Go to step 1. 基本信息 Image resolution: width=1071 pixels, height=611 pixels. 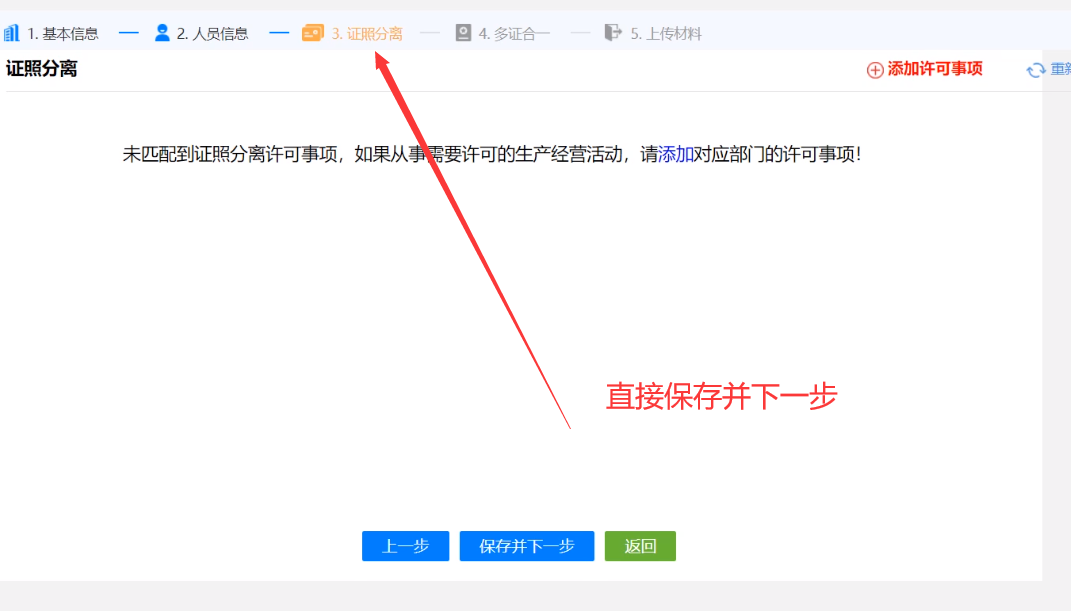63,33
